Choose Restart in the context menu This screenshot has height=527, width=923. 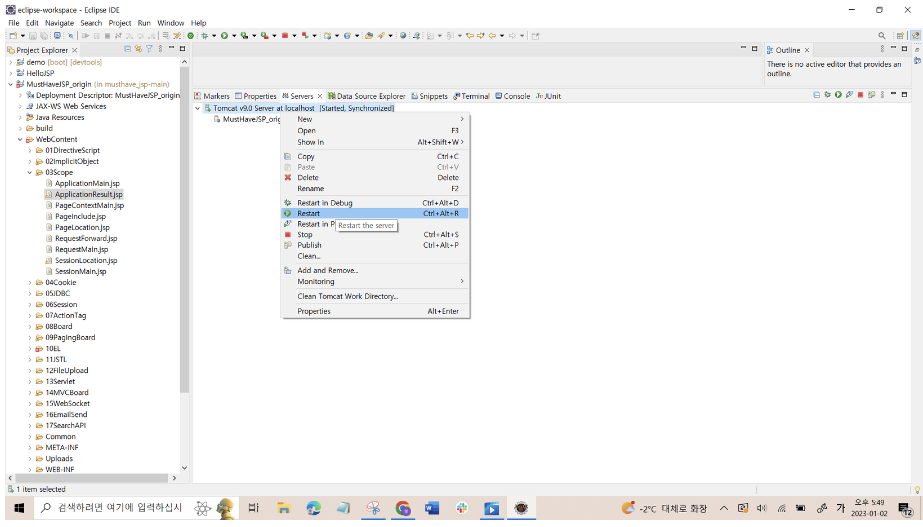pos(375,214)
